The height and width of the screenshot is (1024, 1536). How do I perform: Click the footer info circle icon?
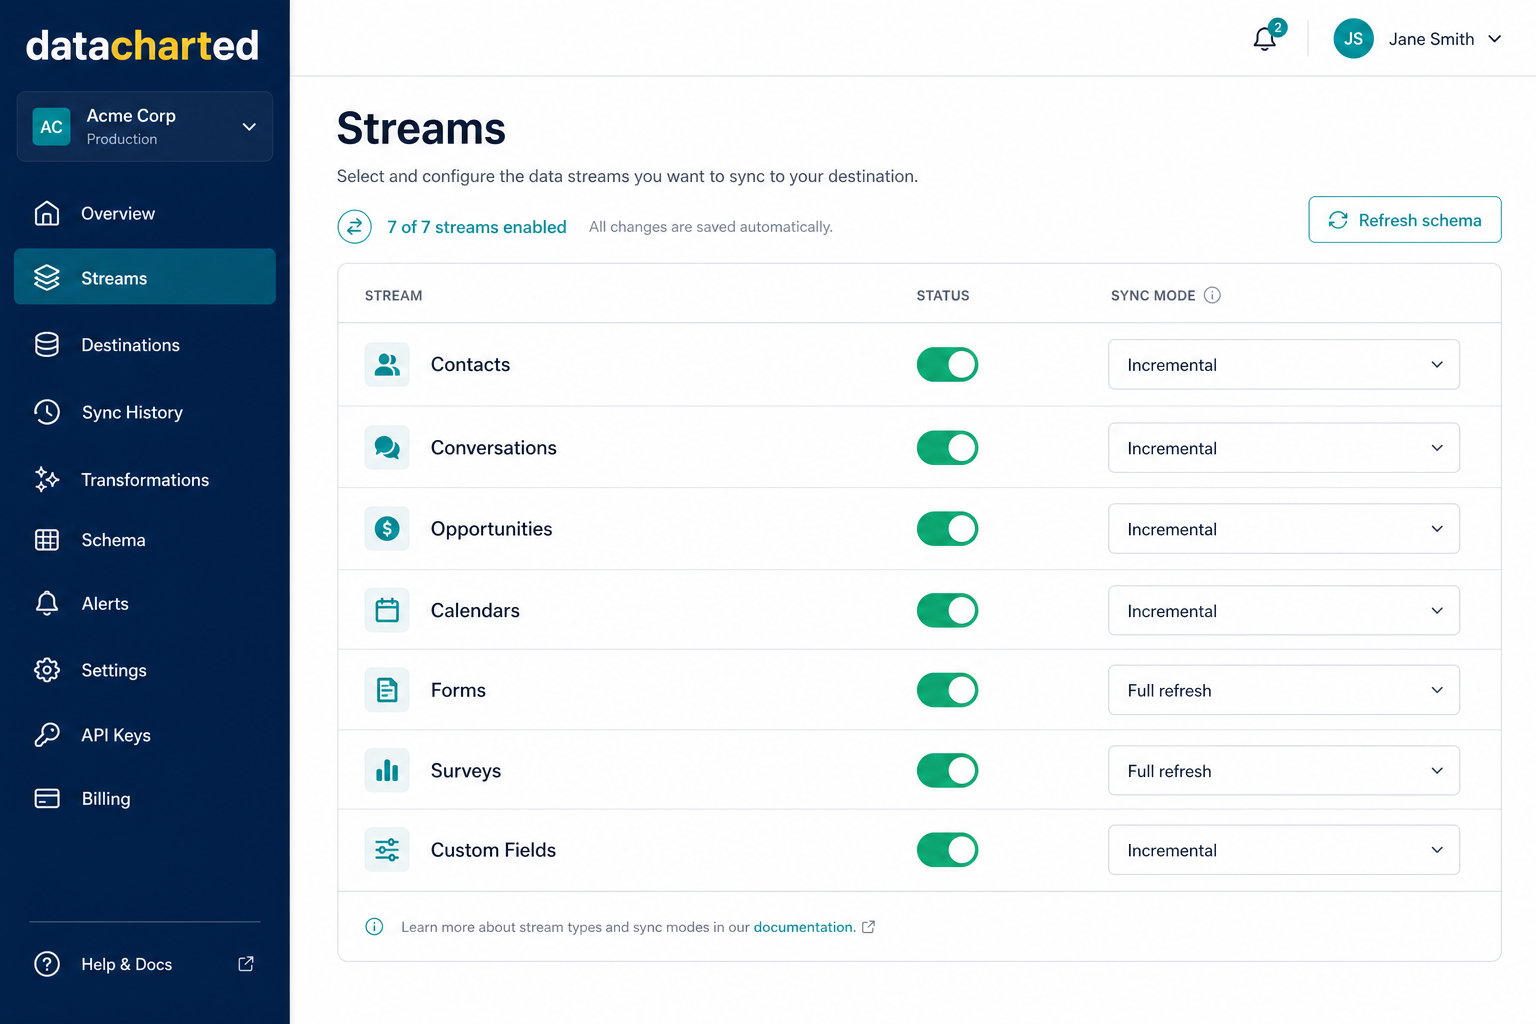[374, 927]
